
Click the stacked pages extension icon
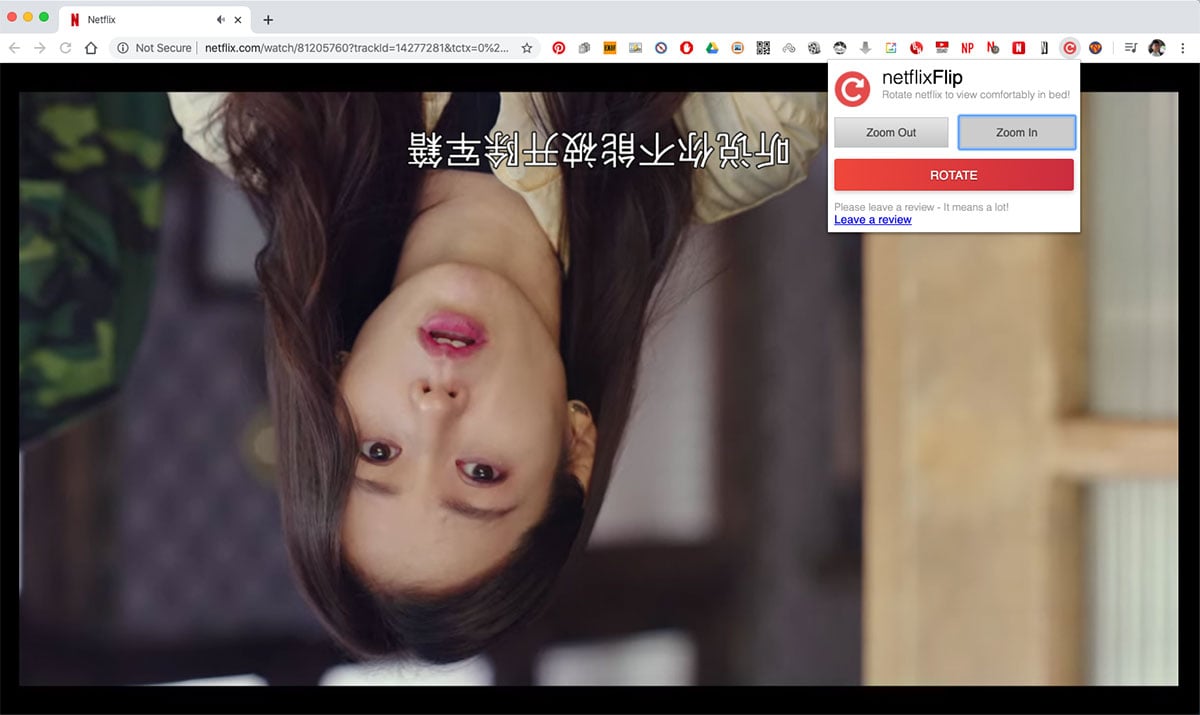pyautogui.click(x=585, y=47)
